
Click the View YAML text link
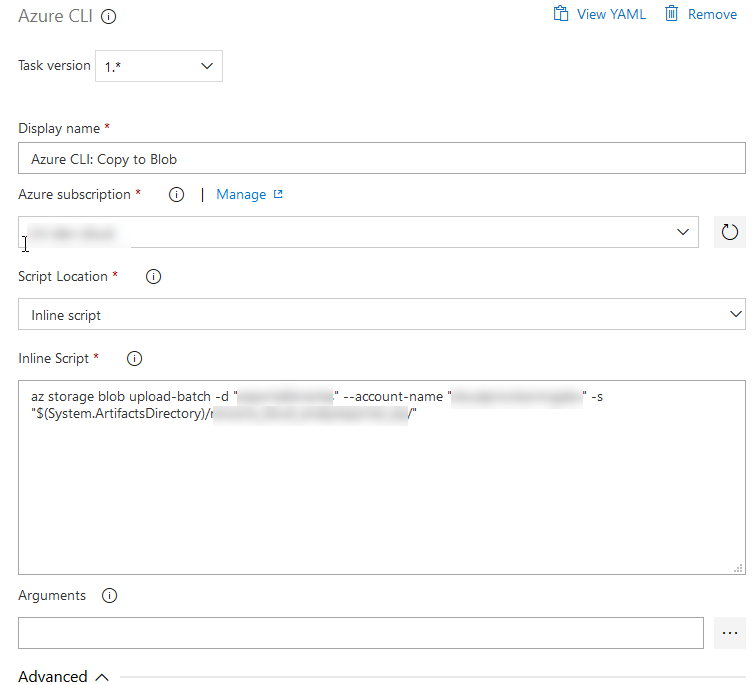point(611,14)
